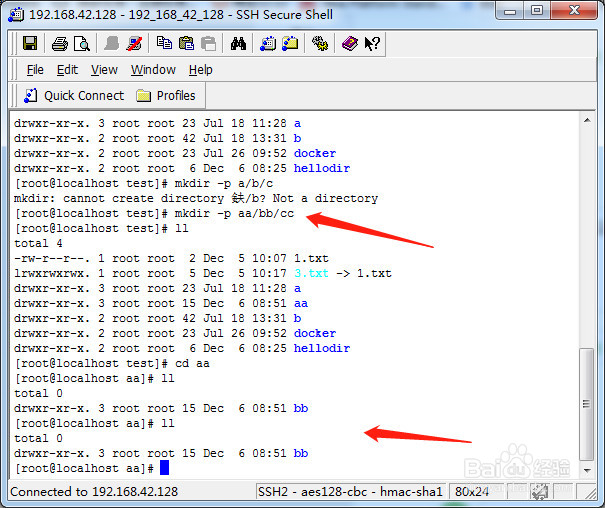Minimize the SSH Secure Shell window
The height and width of the screenshot is (508, 605).
tap(510, 11)
